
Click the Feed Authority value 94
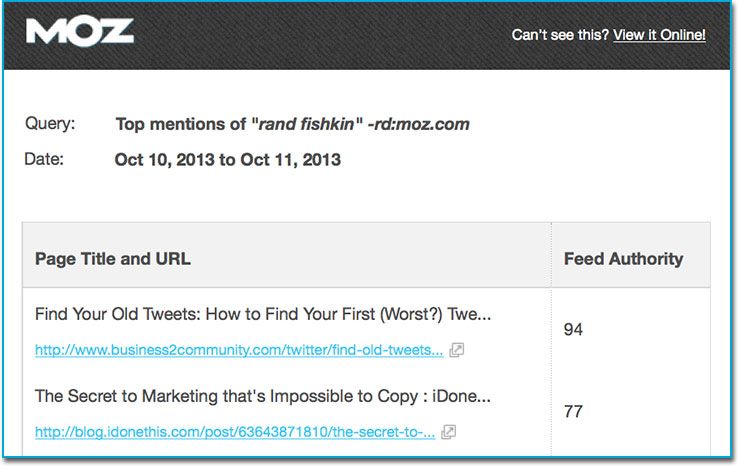(573, 329)
